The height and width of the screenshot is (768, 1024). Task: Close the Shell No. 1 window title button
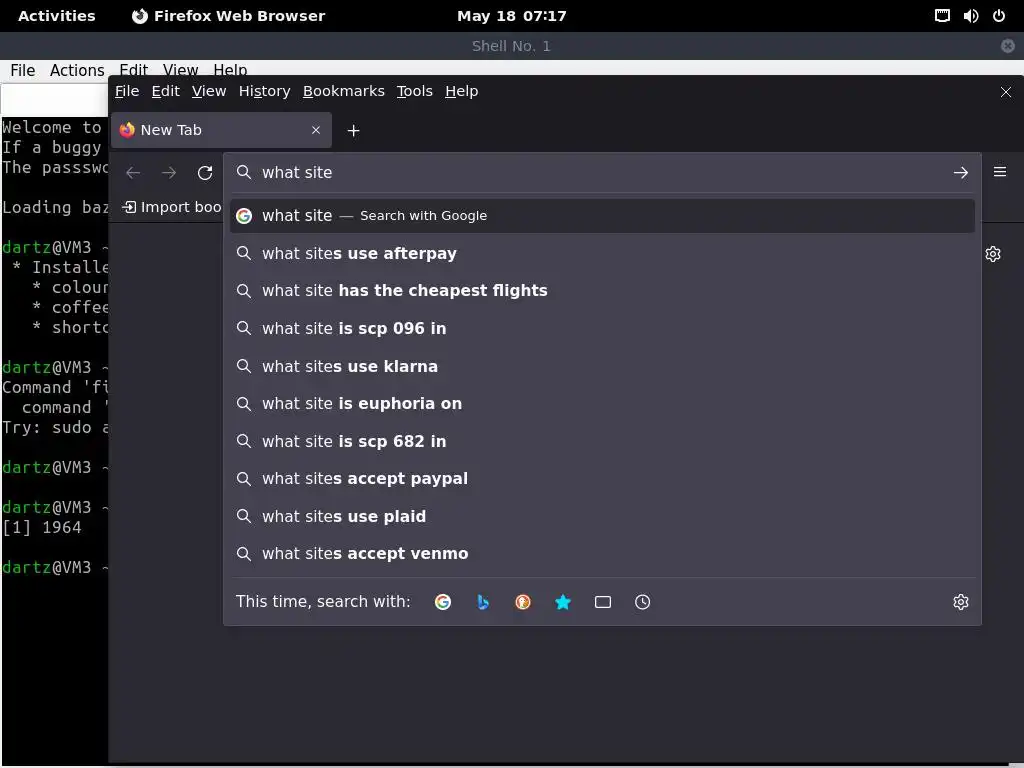pyautogui.click(x=1008, y=46)
